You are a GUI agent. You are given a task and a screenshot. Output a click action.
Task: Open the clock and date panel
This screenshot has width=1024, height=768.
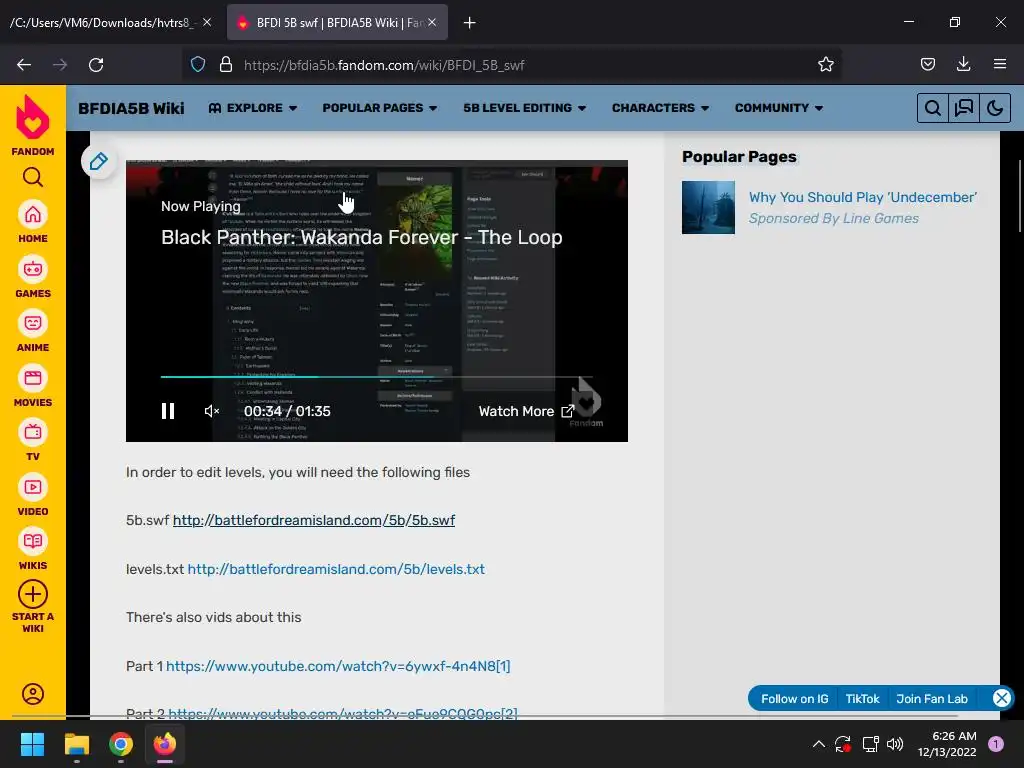[947, 744]
